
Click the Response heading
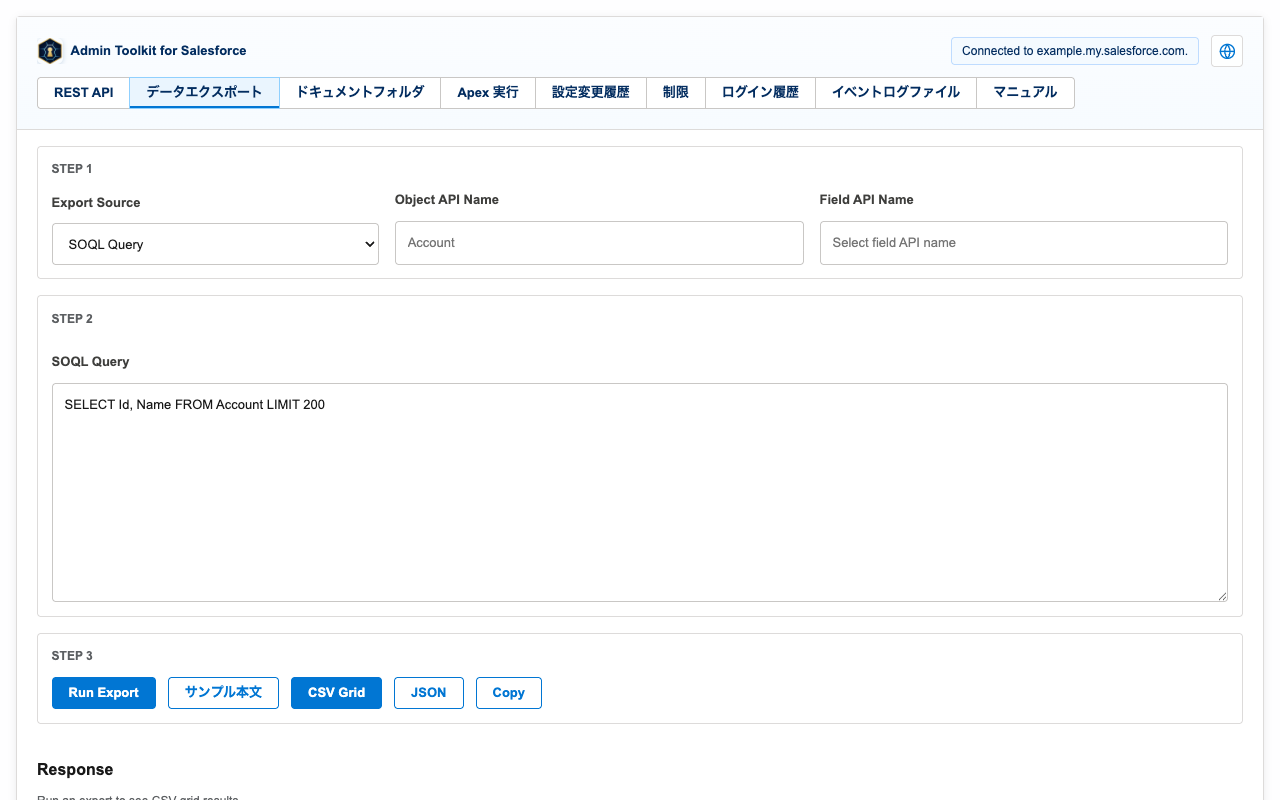(75, 770)
